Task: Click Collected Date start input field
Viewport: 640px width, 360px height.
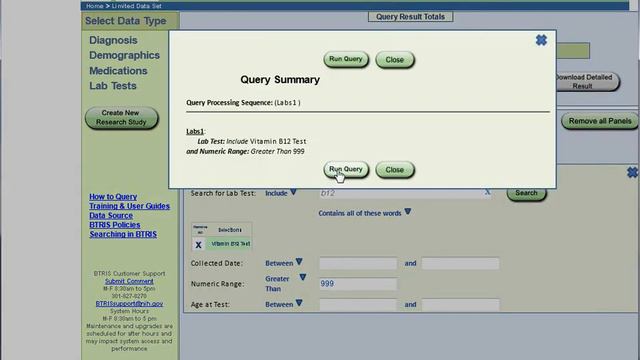Action: click(358, 263)
